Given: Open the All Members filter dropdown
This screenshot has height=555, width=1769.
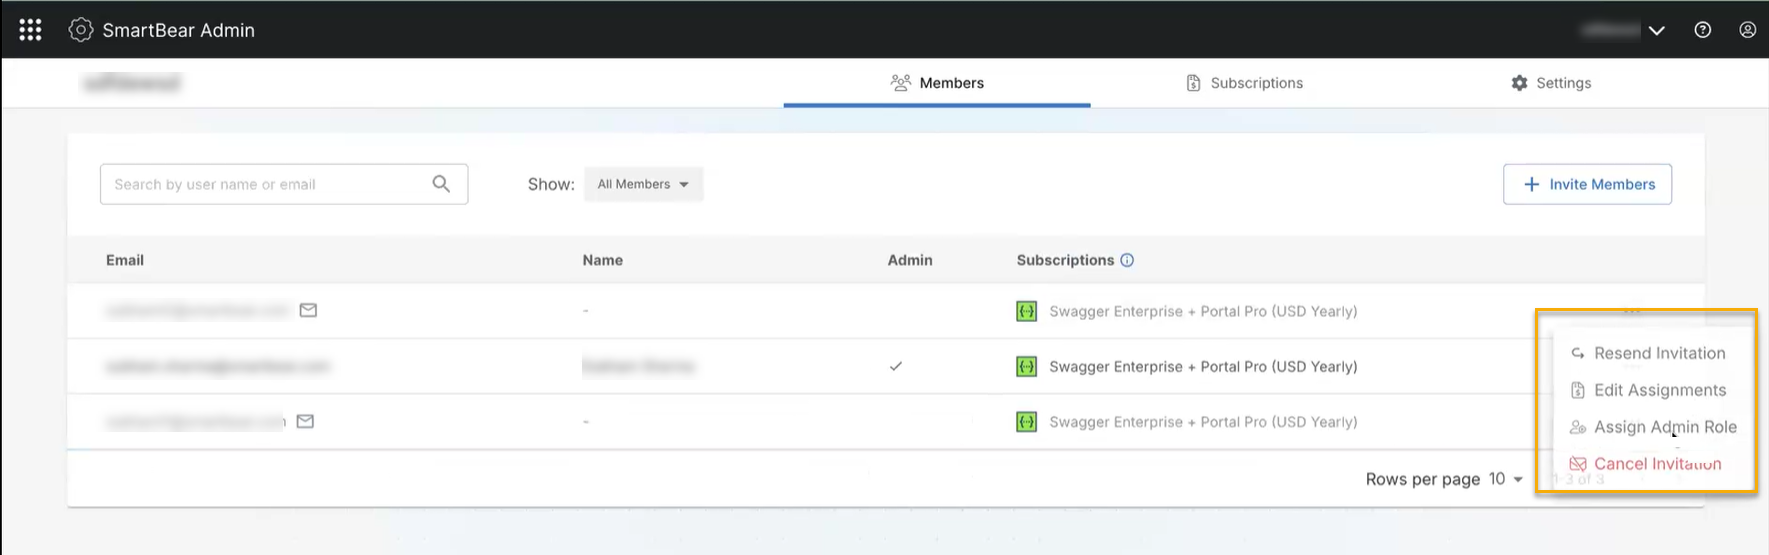Looking at the screenshot, I should (x=643, y=184).
